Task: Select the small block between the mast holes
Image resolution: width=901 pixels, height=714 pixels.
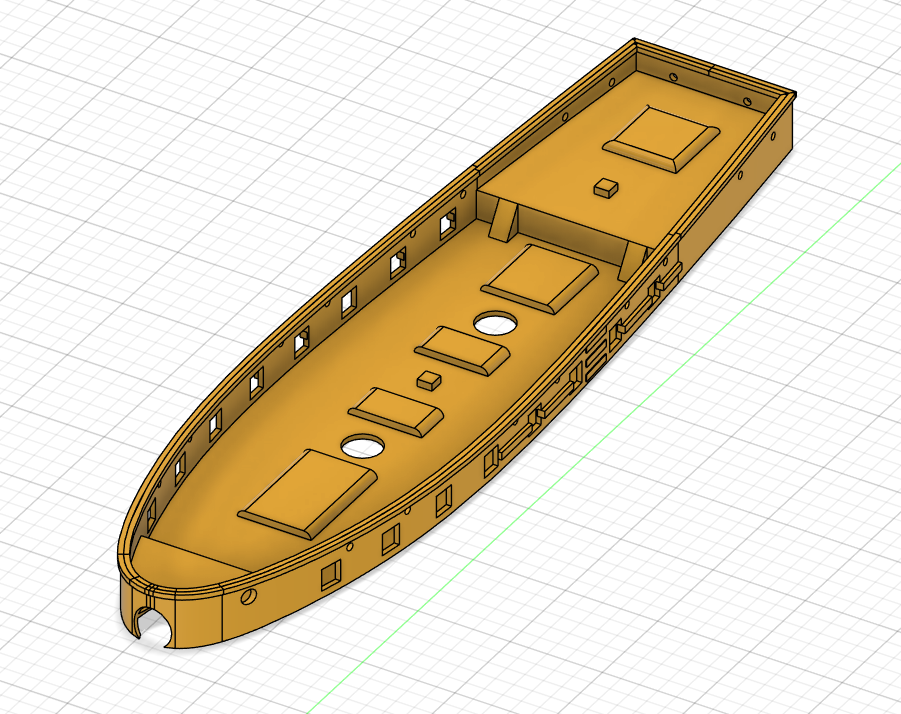Action: [429, 380]
